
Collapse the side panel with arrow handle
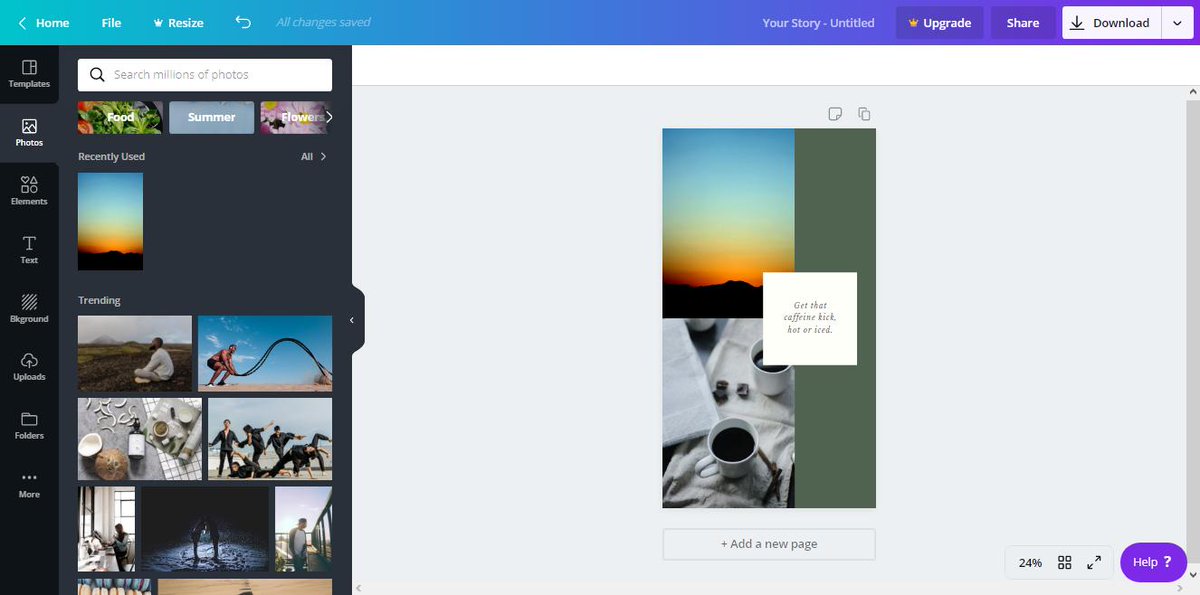coord(352,320)
